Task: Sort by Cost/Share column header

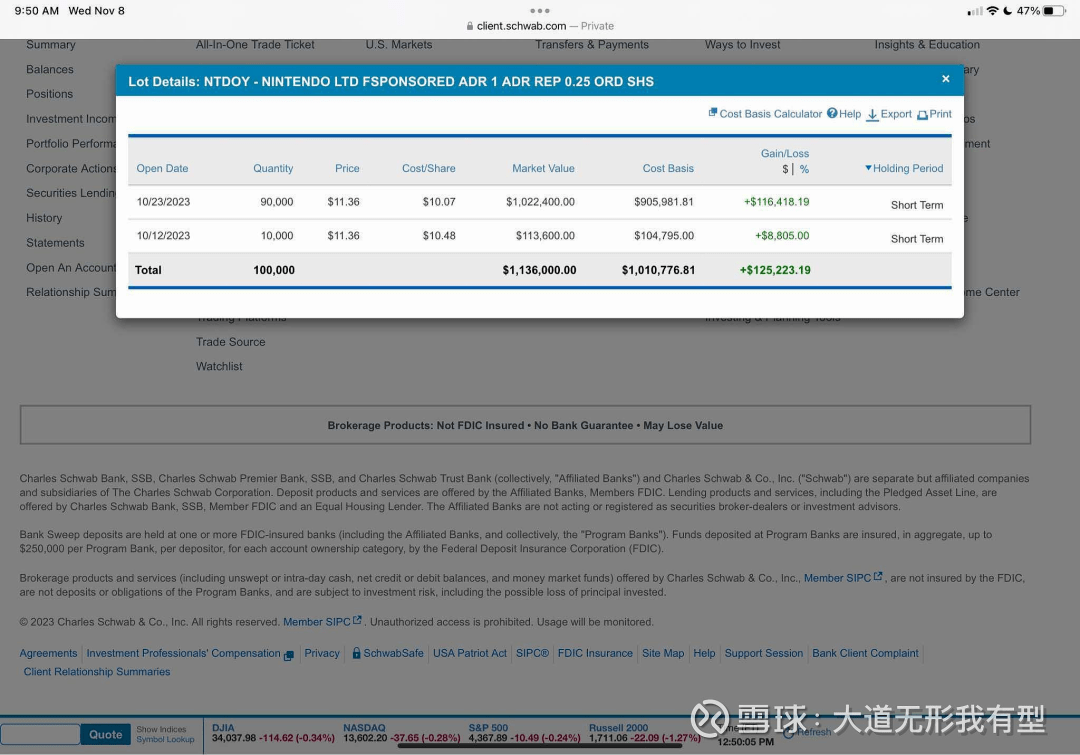Action: 428,168
